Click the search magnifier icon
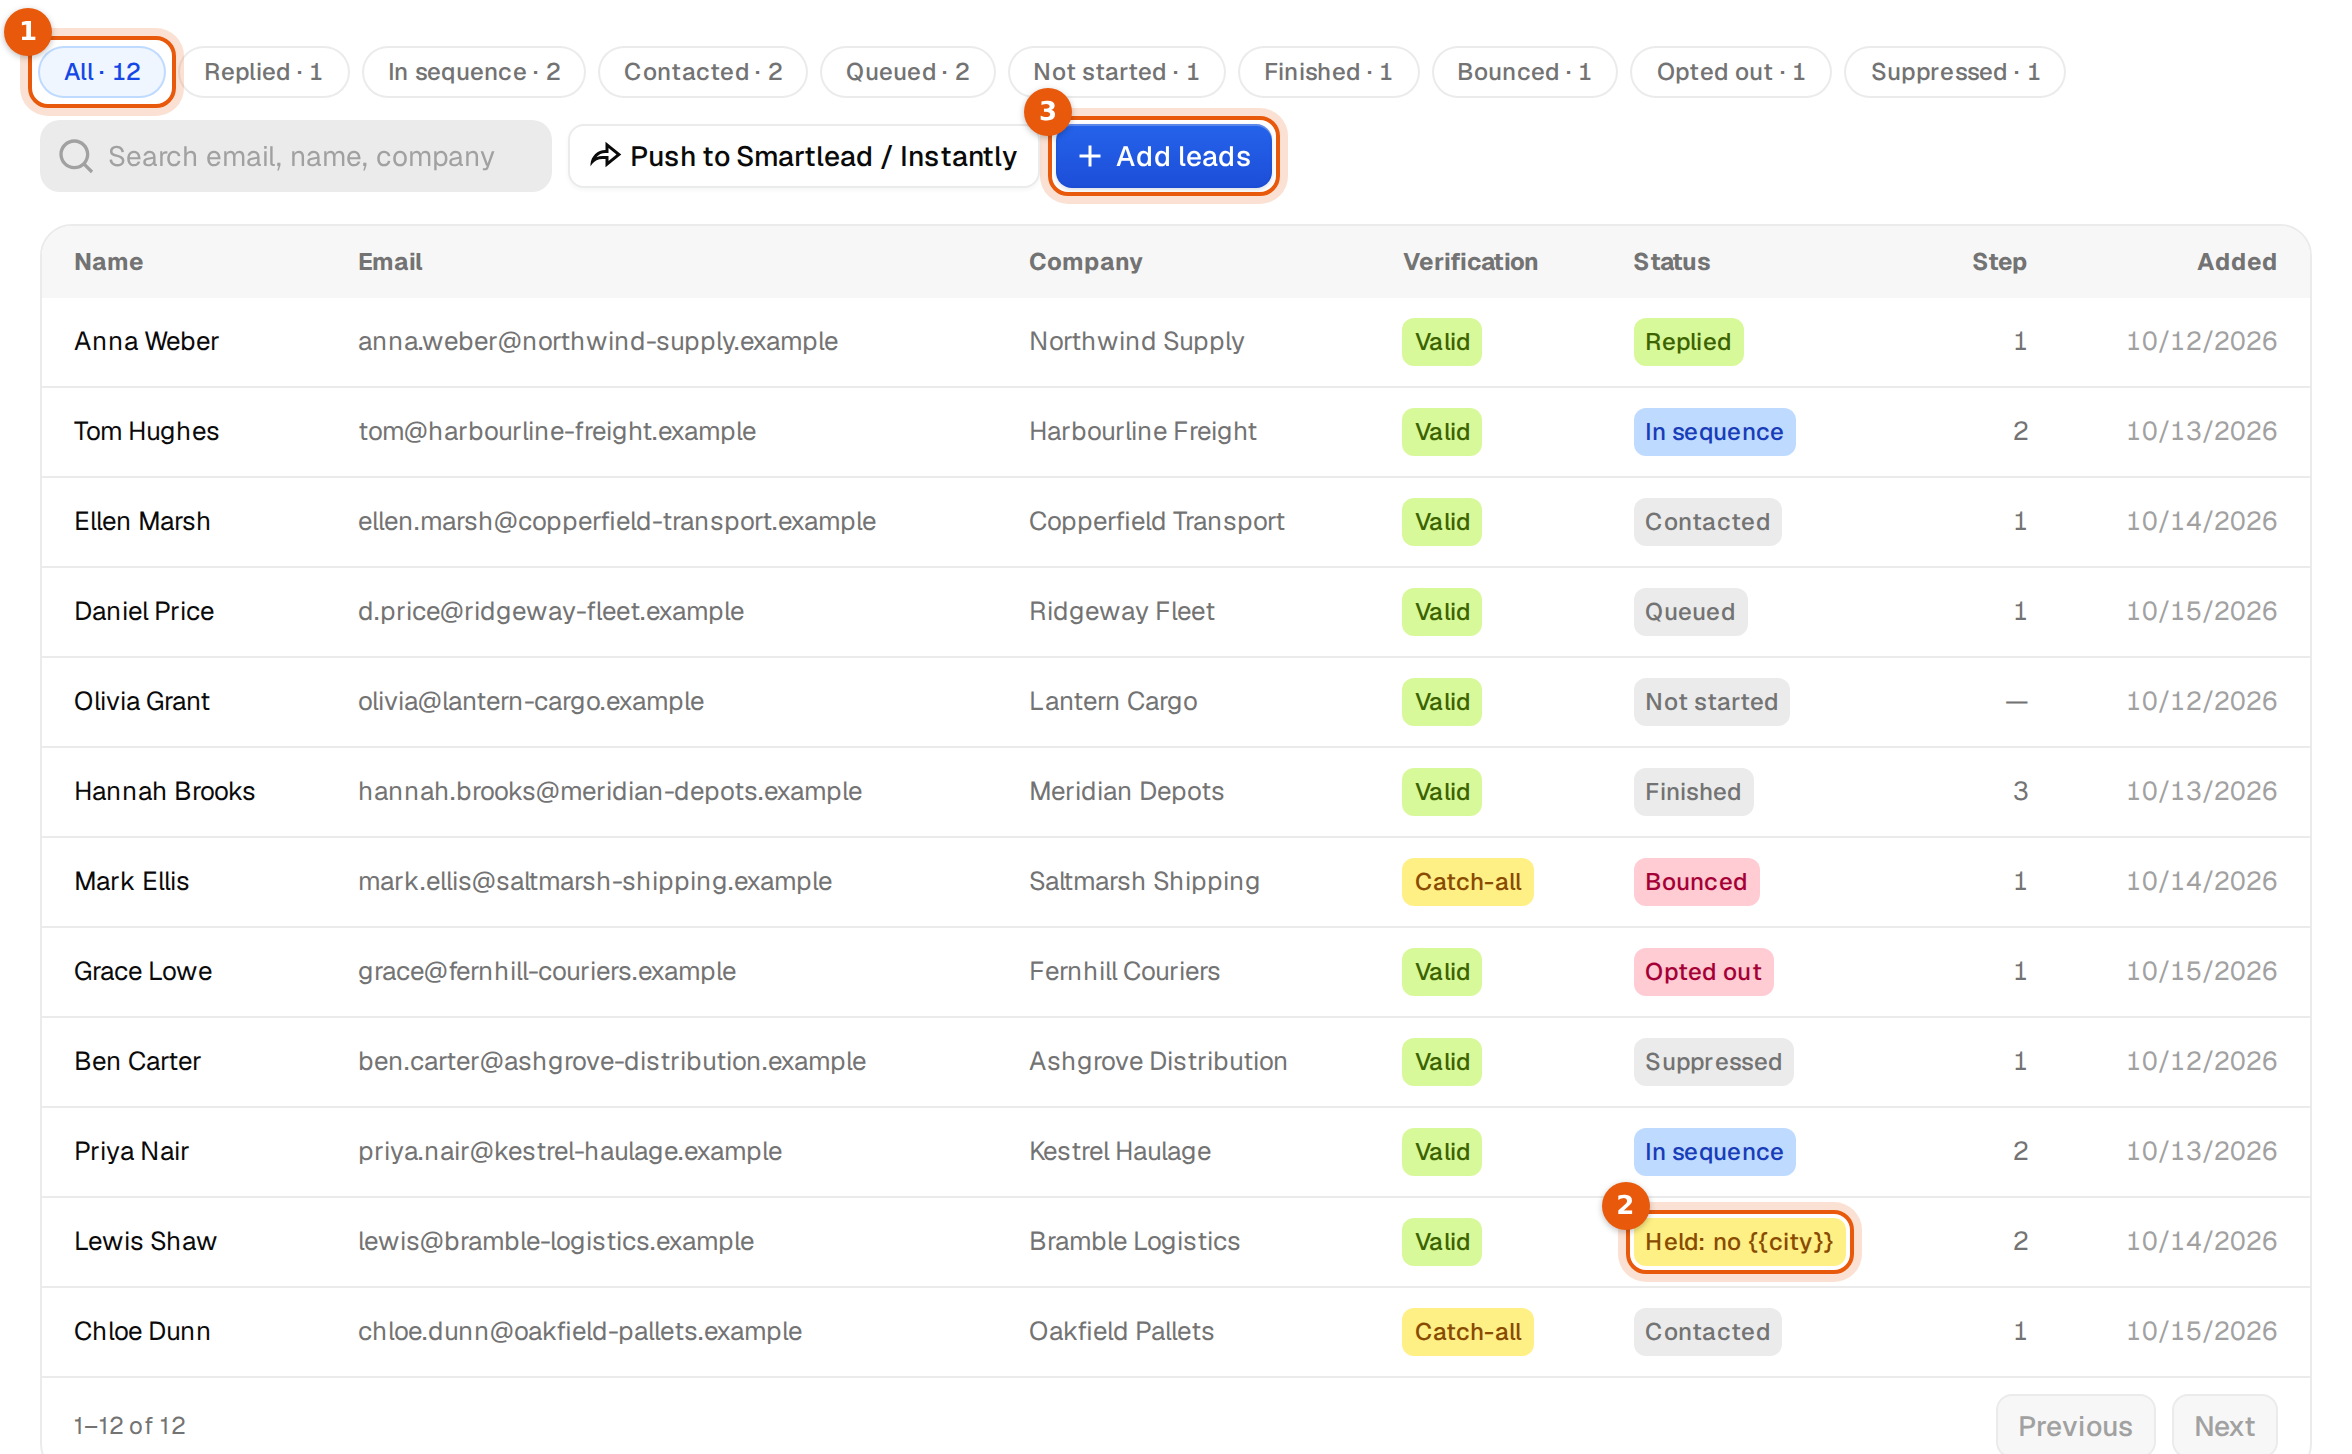Viewport: 2352px width, 1454px height. click(x=76, y=156)
